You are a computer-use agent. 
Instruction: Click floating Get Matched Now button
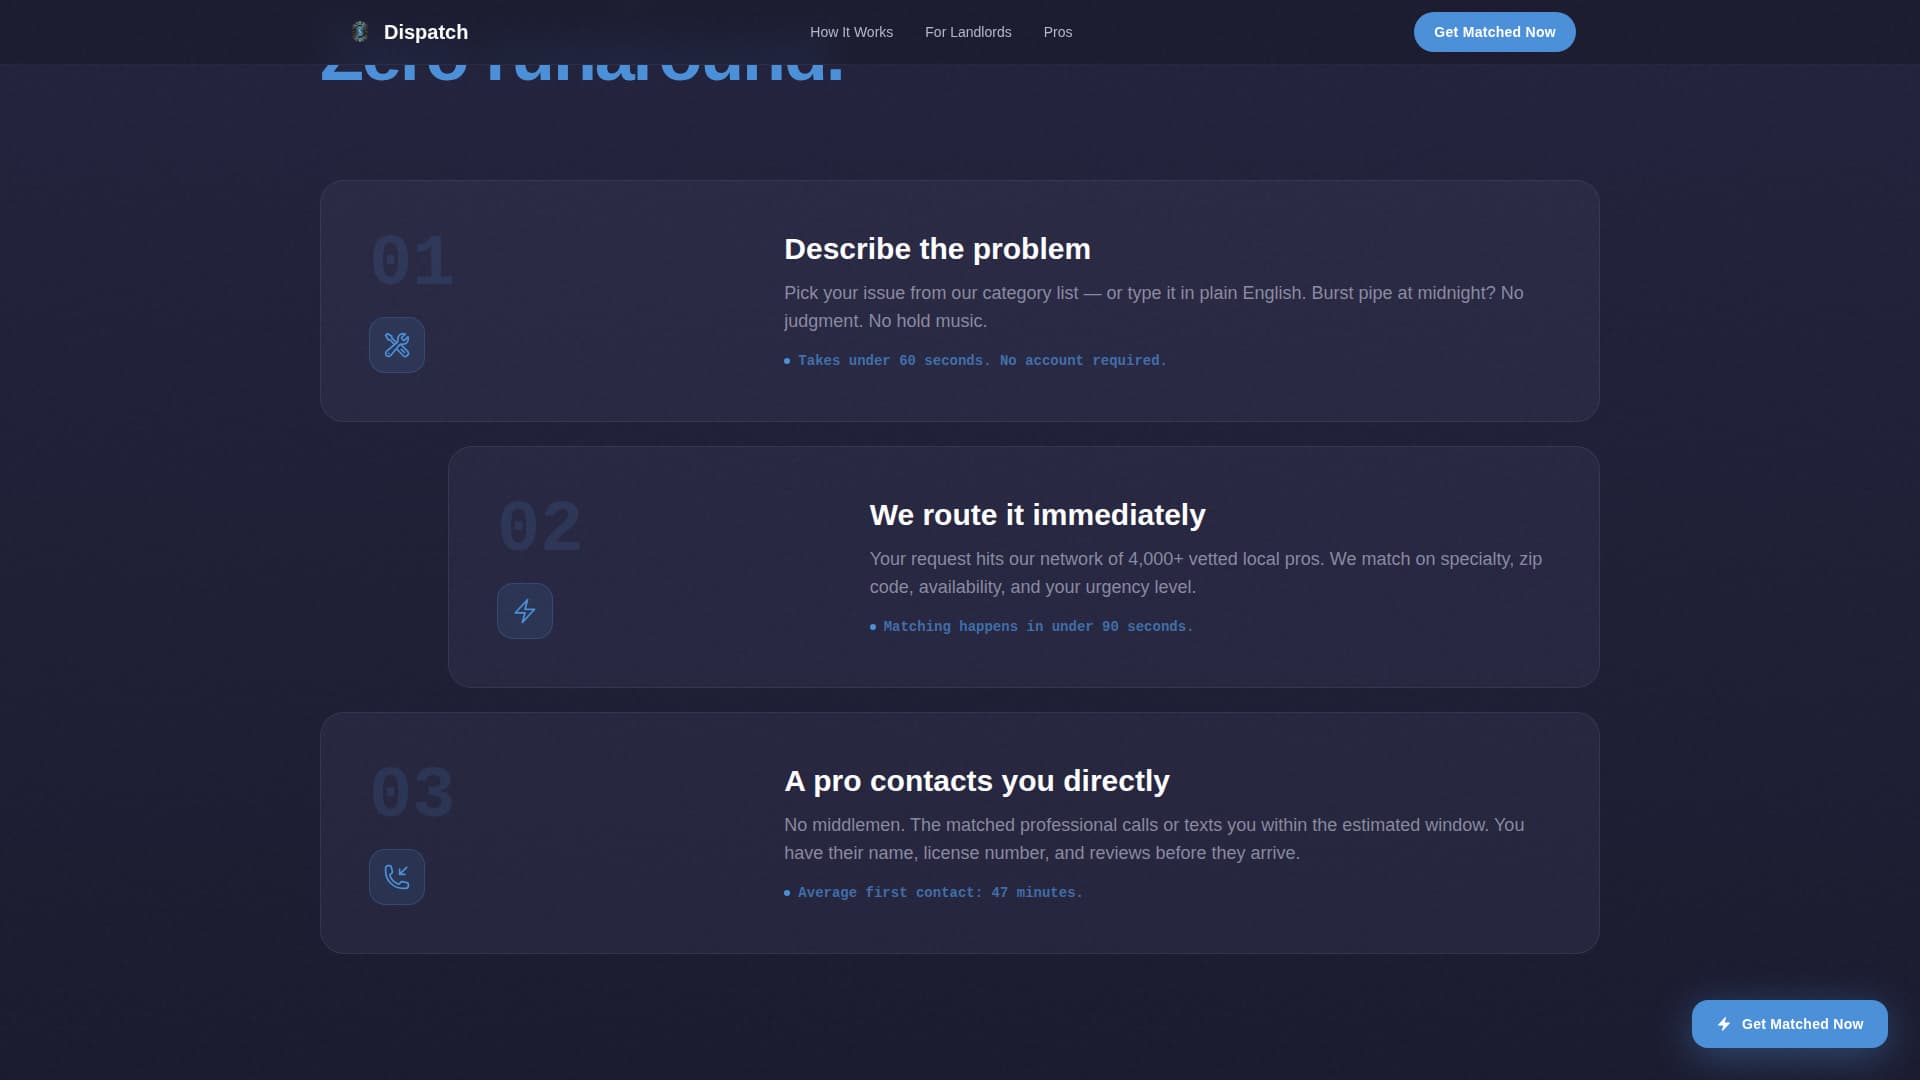pos(1789,1024)
